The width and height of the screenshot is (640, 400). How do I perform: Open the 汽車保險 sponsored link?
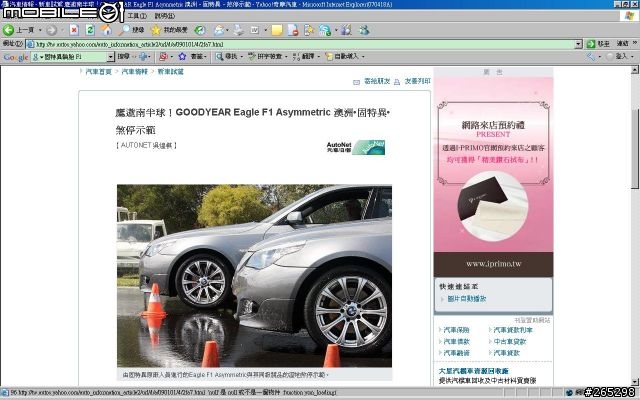(x=456, y=330)
